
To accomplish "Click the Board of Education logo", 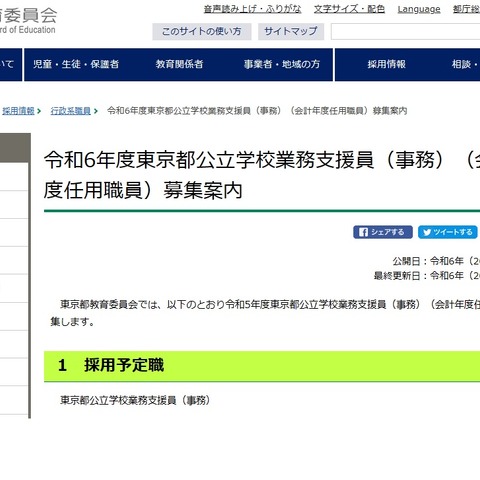I will [x=28, y=20].
